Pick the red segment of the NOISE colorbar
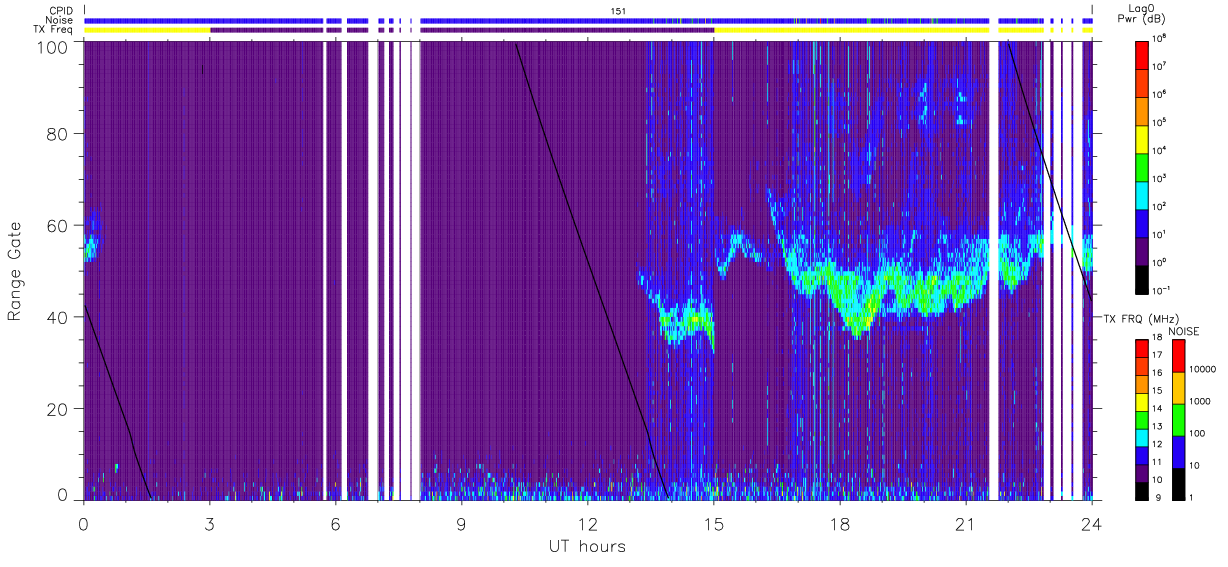 (x=1178, y=356)
